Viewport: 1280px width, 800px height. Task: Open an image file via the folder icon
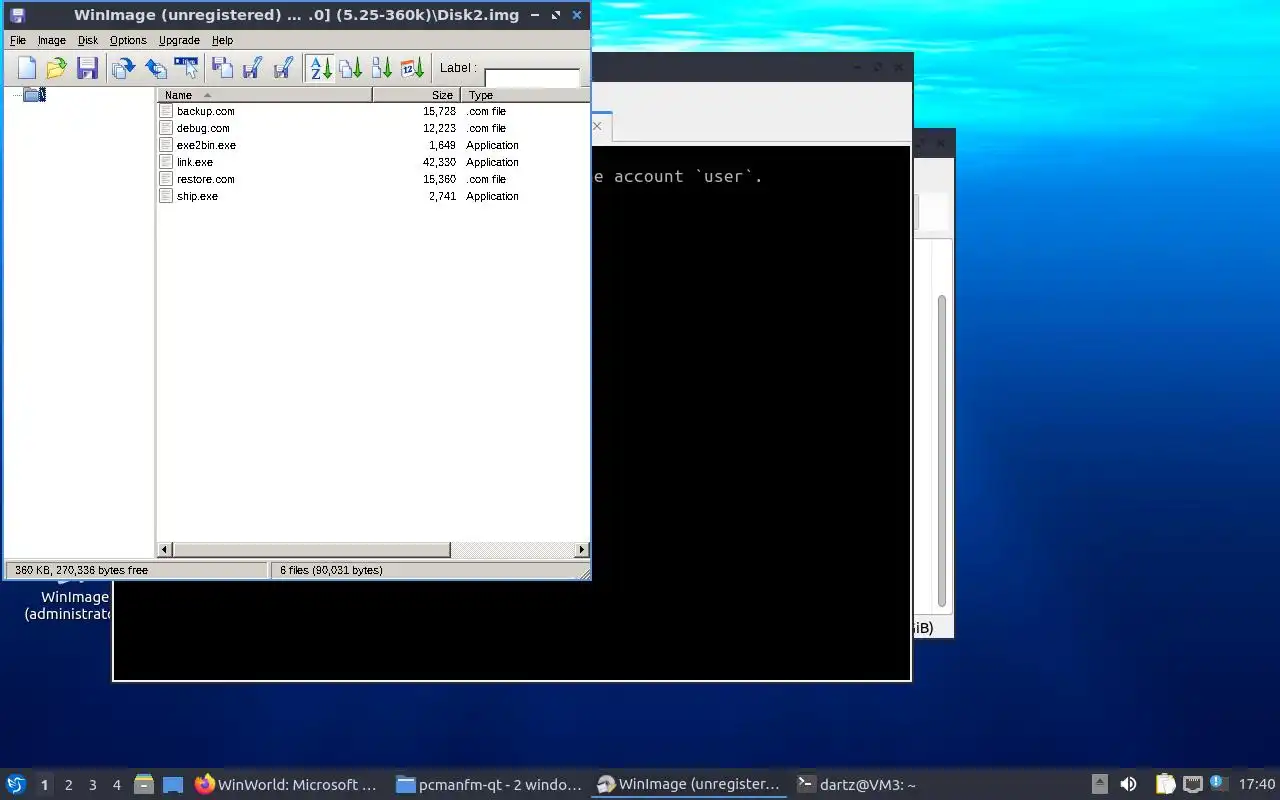(57, 68)
